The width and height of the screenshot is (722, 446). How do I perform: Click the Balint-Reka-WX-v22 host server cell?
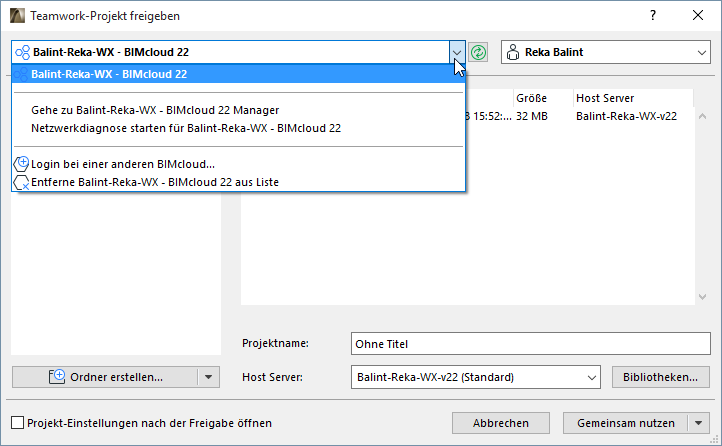pyautogui.click(x=627, y=116)
